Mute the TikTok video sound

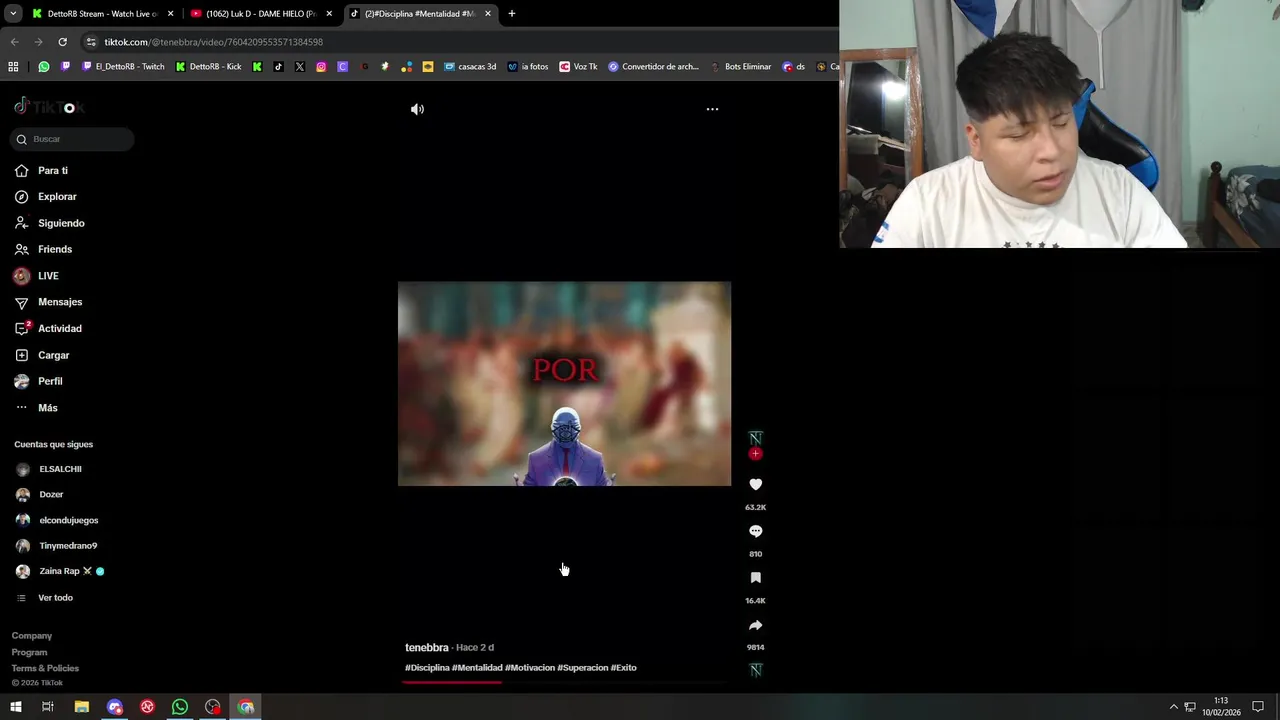[417, 109]
